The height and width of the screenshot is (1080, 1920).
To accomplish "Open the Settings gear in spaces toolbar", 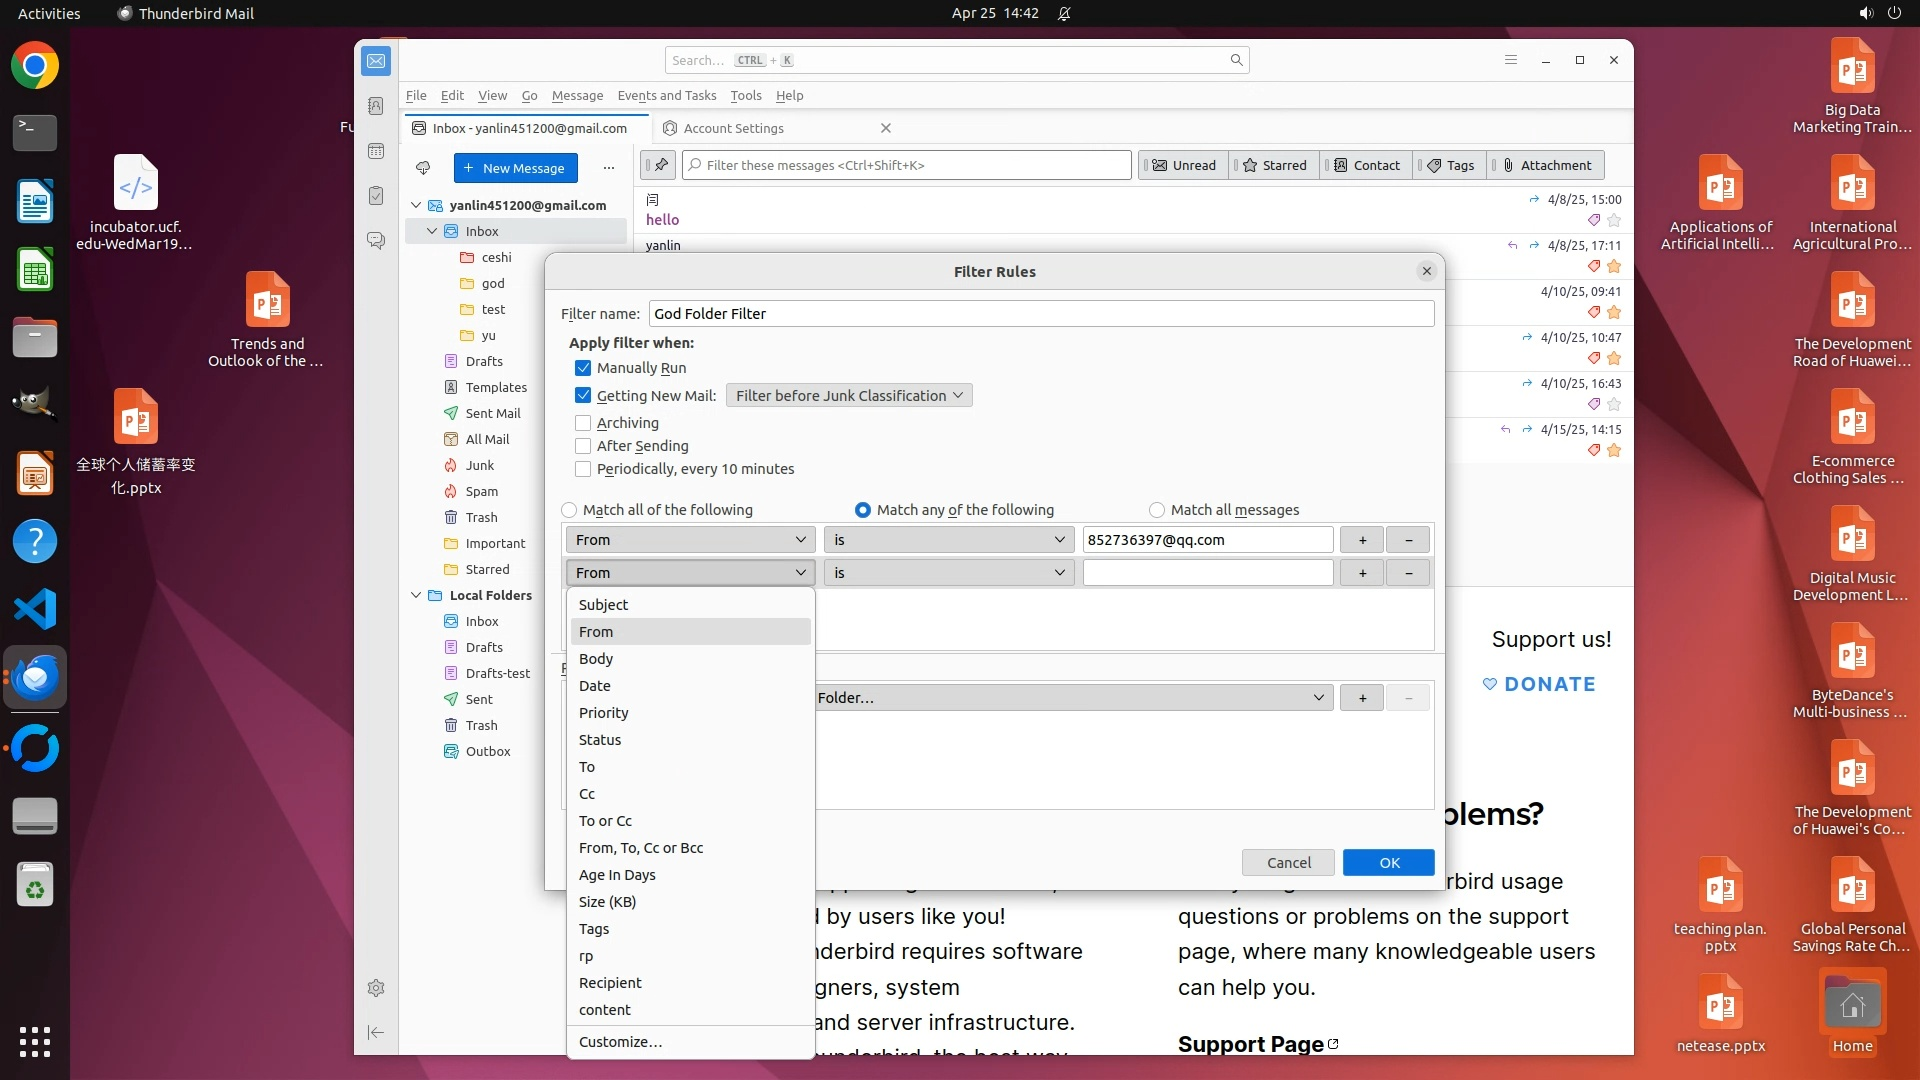I will coord(376,988).
